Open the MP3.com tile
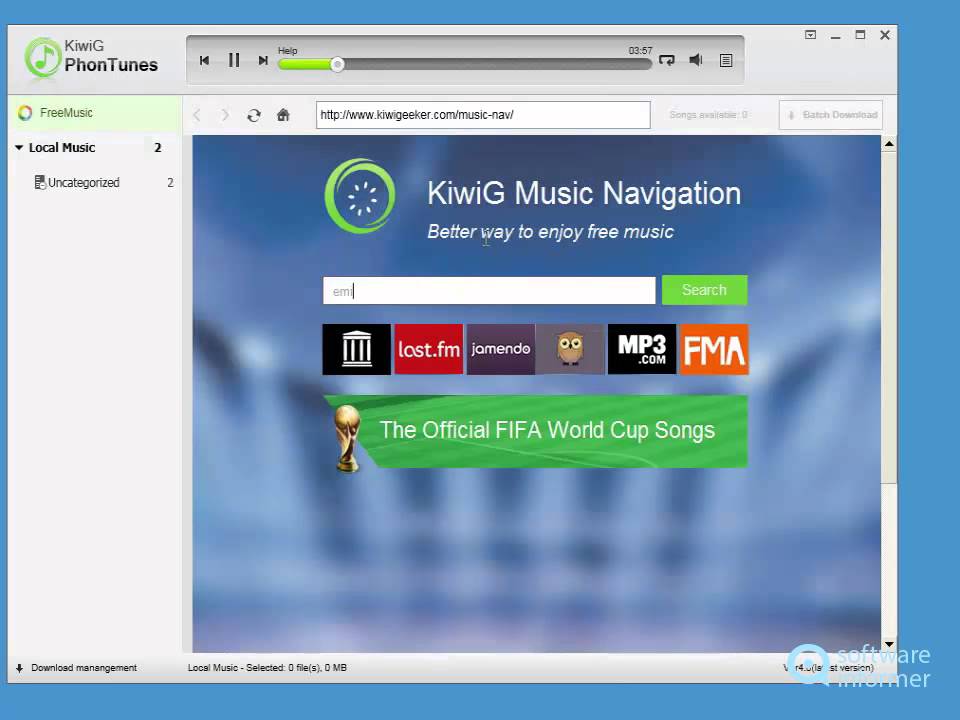The image size is (960, 720). 642,349
